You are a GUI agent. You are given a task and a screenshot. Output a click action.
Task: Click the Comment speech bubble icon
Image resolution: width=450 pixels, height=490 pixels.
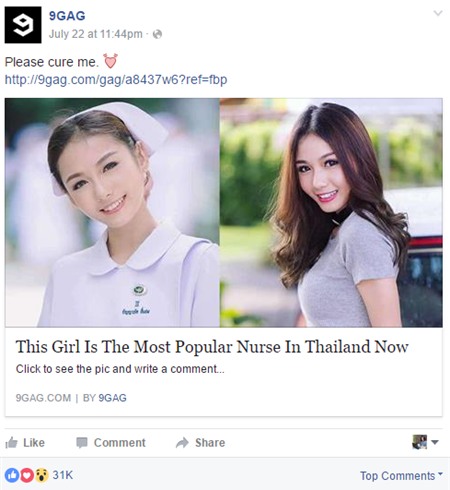(x=82, y=443)
